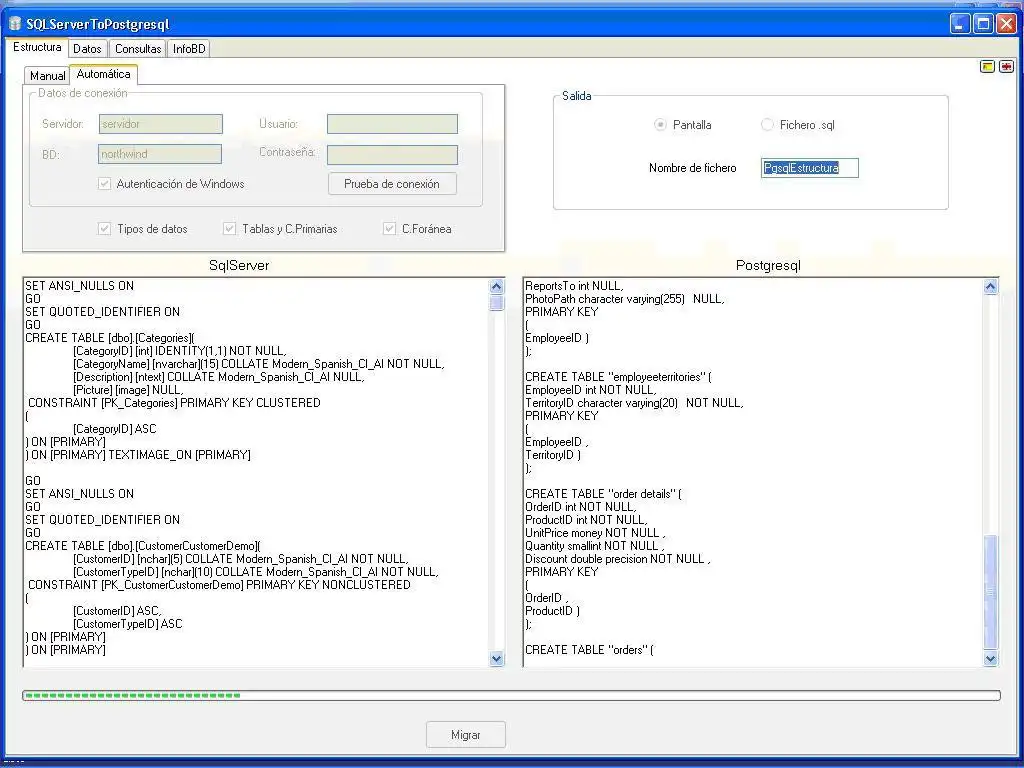Open the Datos tab
Image resolution: width=1024 pixels, height=768 pixels.
coord(87,49)
